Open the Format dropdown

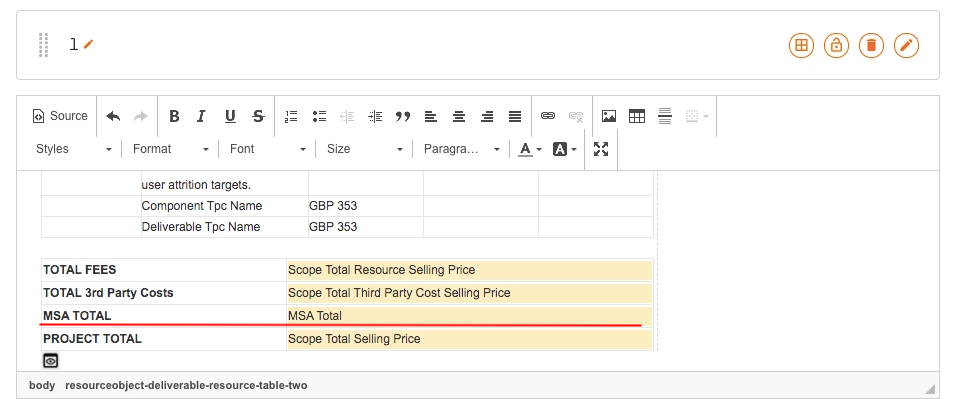171,149
